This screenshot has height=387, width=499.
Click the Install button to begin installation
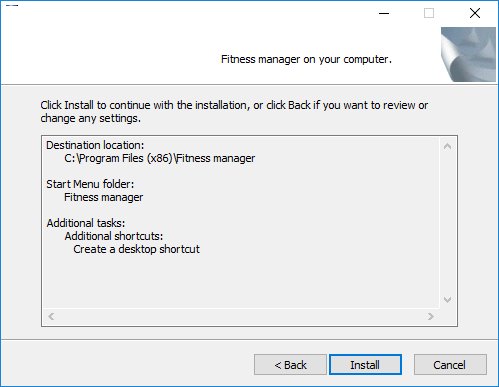click(x=365, y=365)
